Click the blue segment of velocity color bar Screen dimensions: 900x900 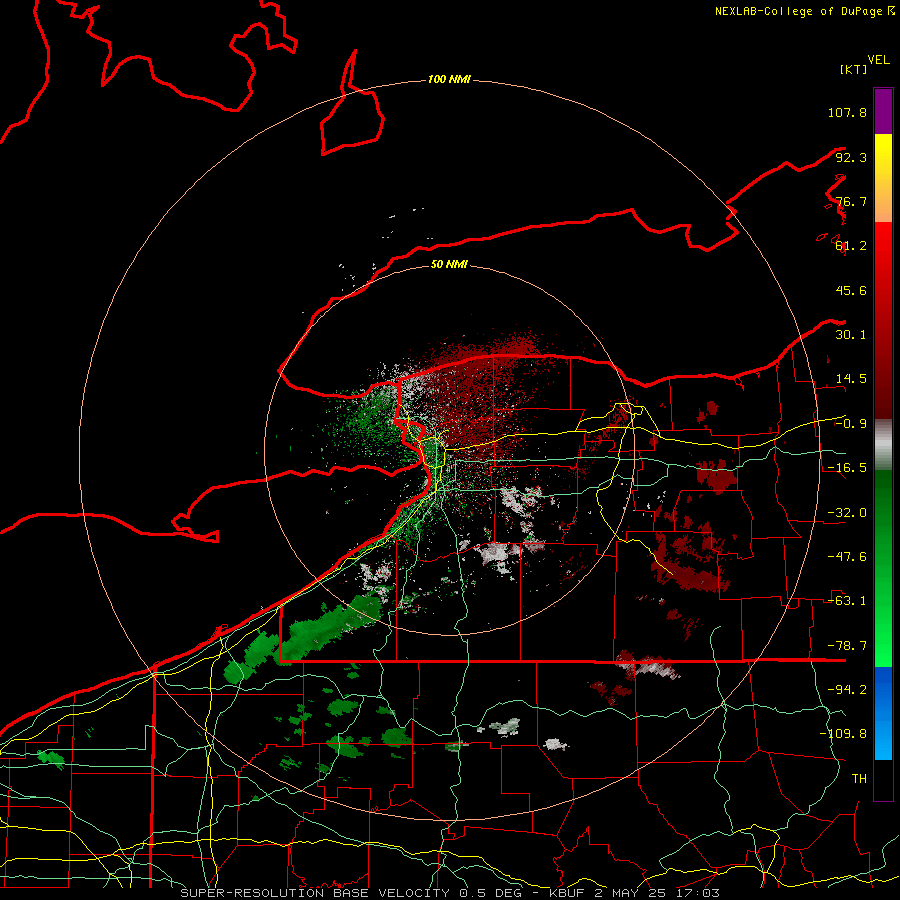(883, 713)
